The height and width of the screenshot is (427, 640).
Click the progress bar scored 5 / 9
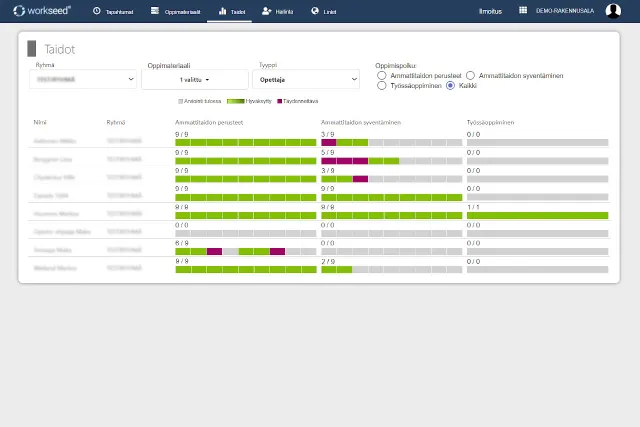[391, 161]
